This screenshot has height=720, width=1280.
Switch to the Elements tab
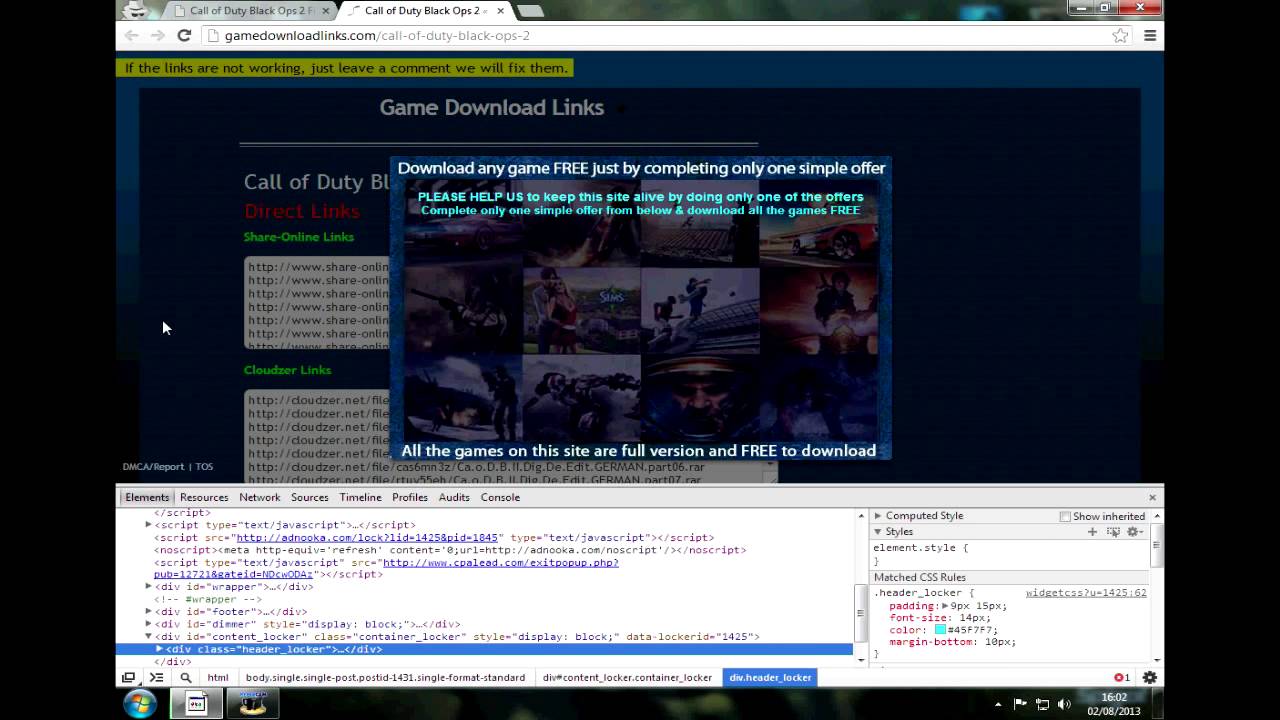pos(147,497)
